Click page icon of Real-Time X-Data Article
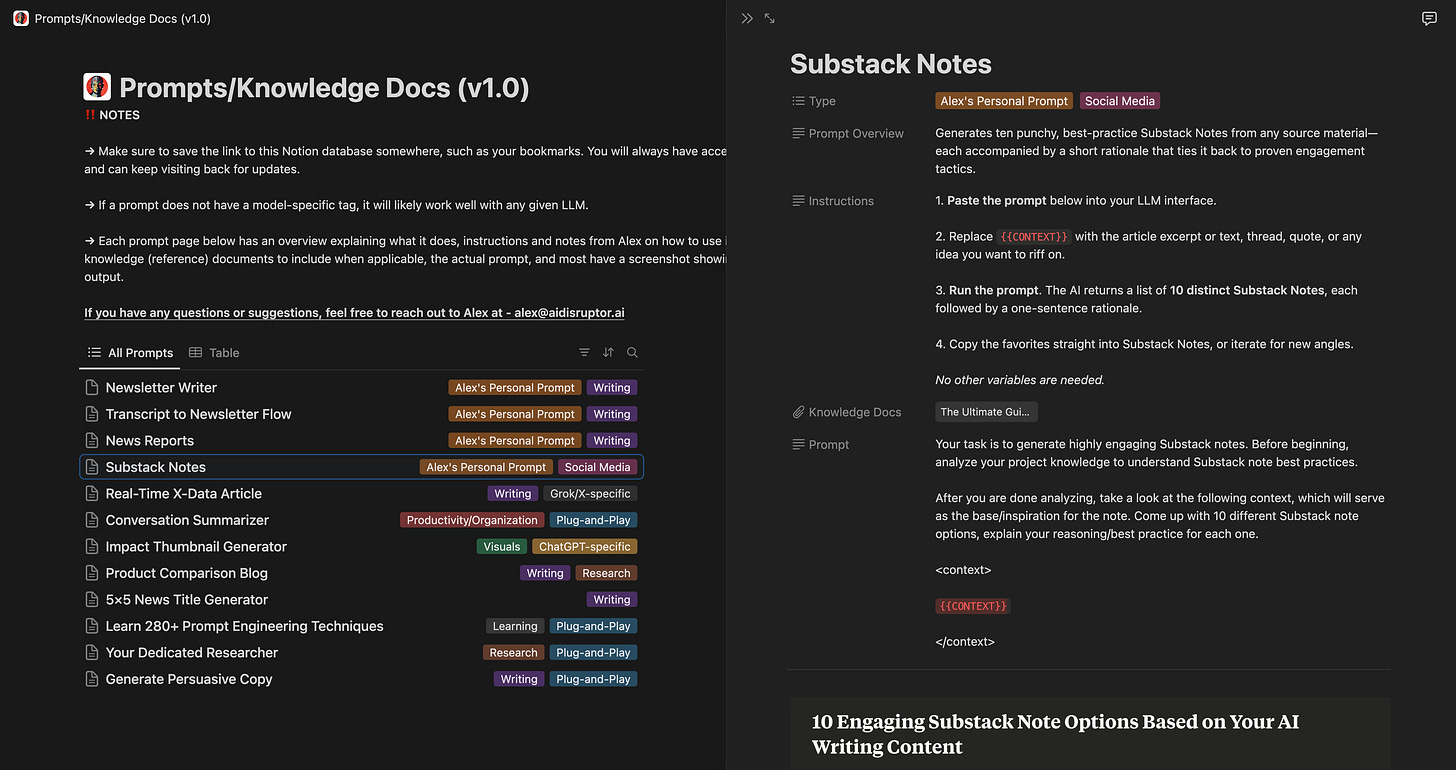This screenshot has width=1456, height=770. click(x=92, y=494)
